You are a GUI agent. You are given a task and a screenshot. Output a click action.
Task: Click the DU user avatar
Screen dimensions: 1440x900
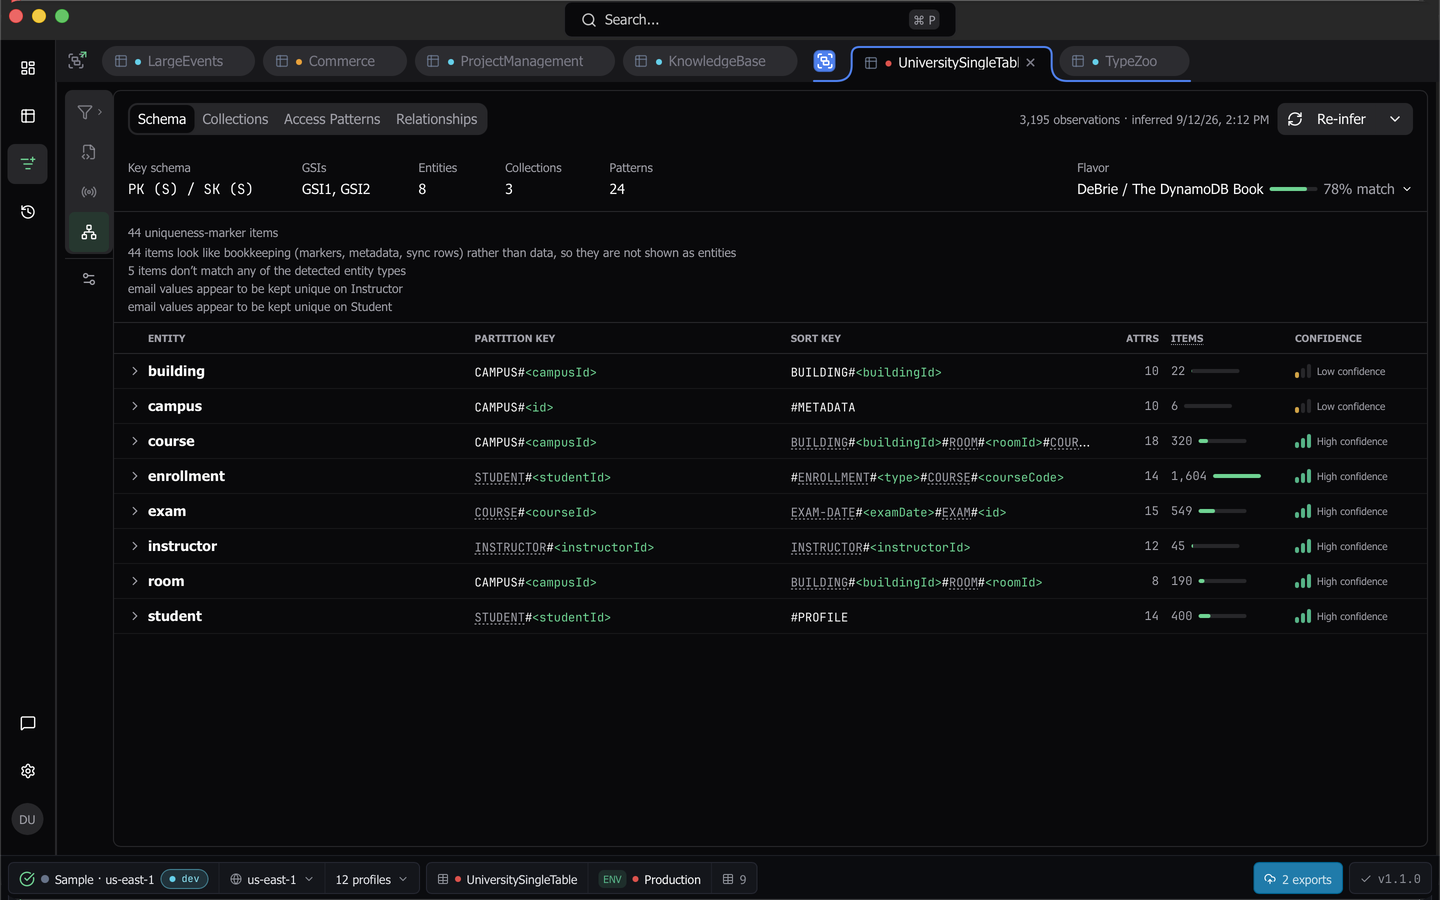point(27,819)
